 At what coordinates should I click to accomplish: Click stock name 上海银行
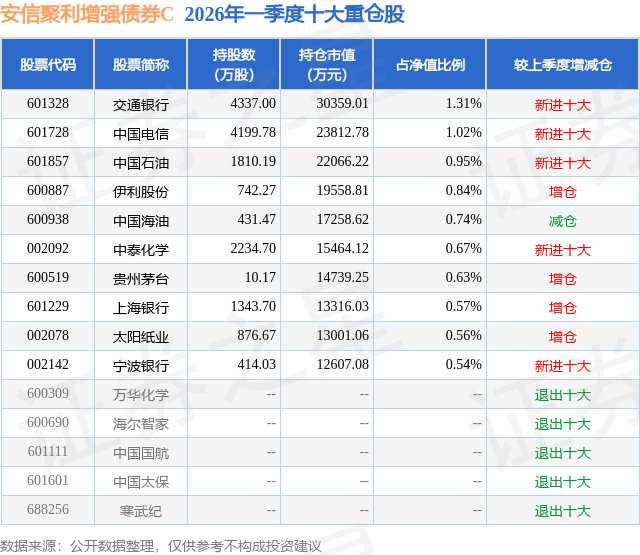(x=141, y=308)
